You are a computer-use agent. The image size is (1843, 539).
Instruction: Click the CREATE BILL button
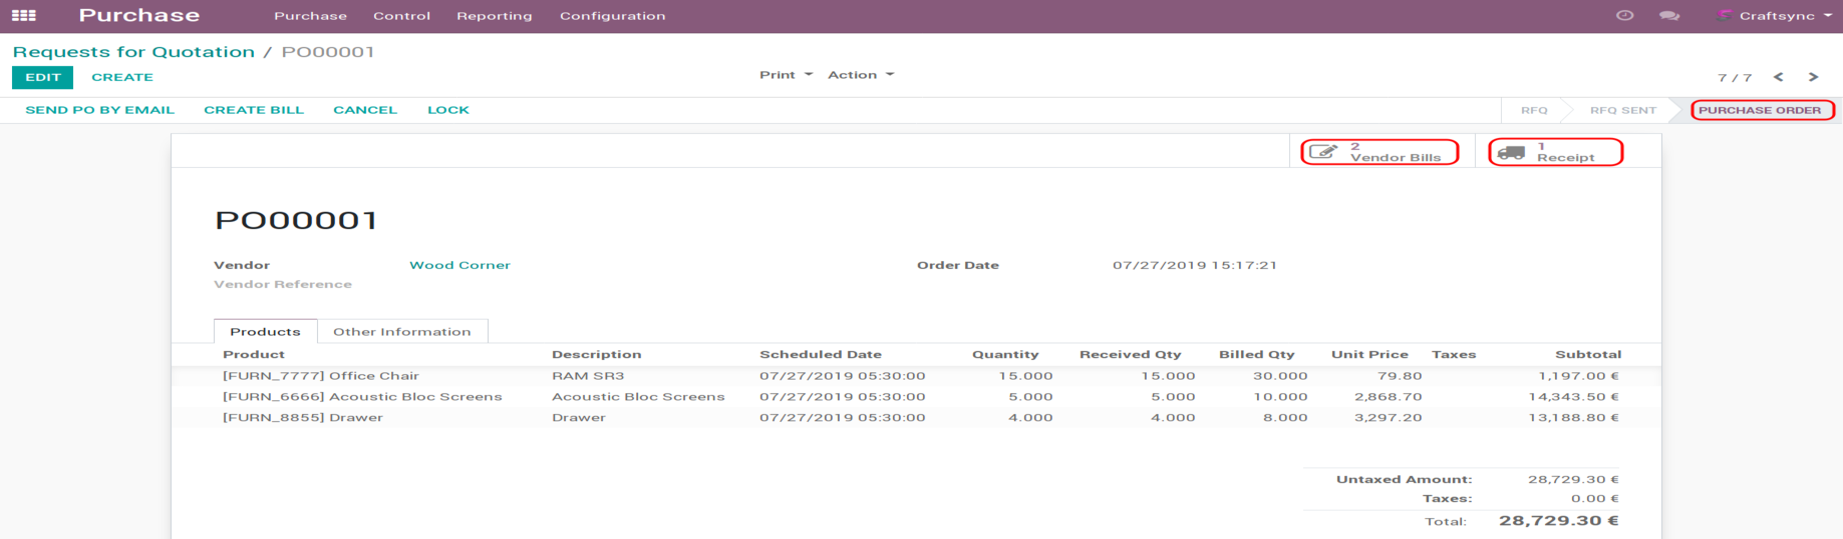(253, 110)
